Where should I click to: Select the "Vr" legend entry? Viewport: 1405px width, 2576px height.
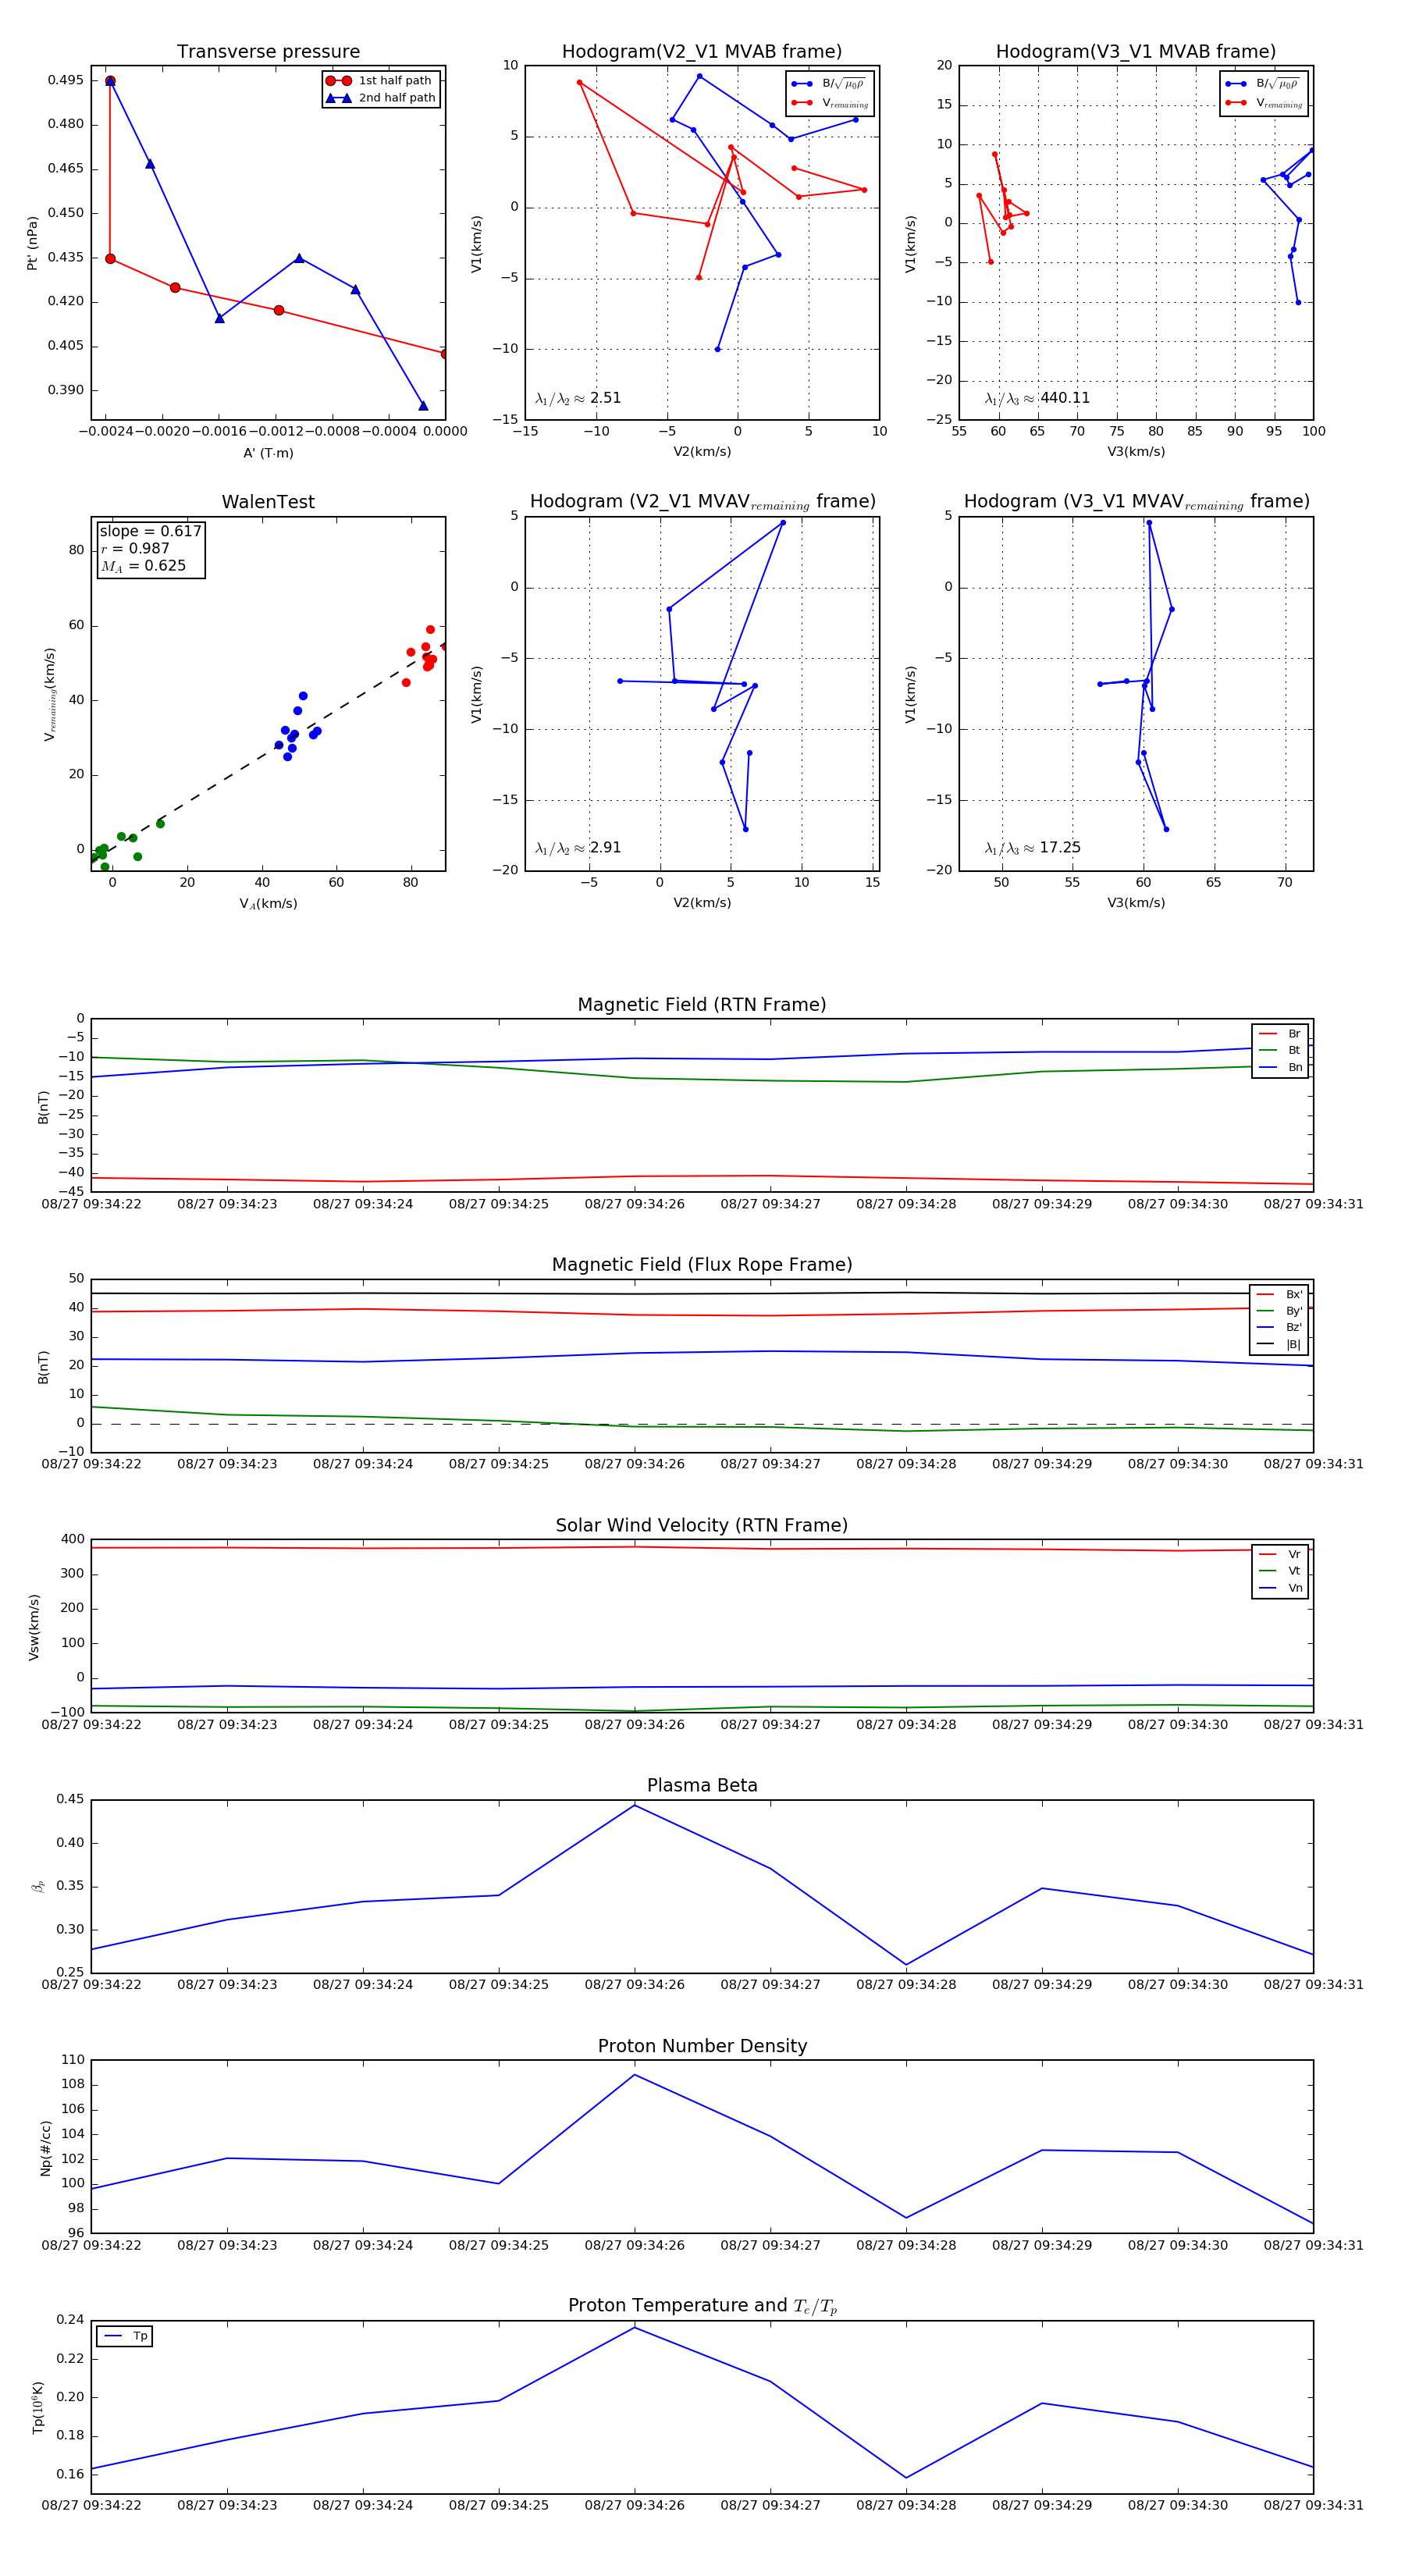(x=1281, y=1554)
